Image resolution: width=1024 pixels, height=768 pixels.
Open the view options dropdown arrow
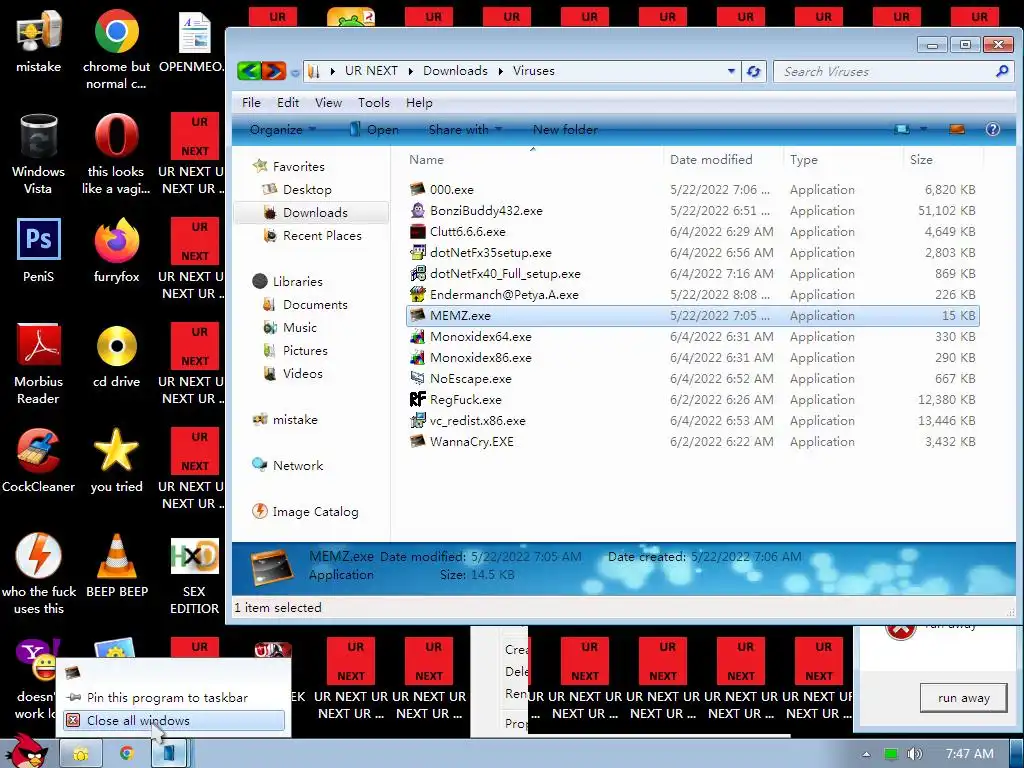pyautogui.click(x=923, y=129)
